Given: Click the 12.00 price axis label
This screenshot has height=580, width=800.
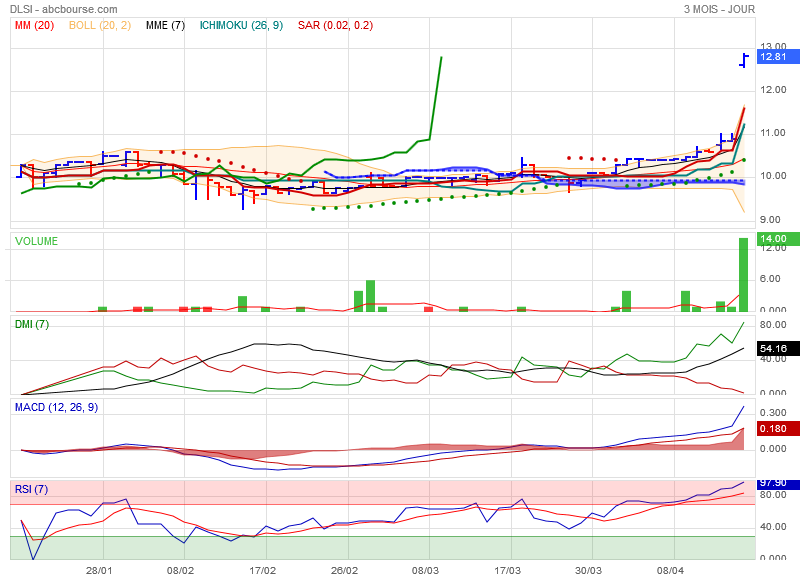Looking at the screenshot, I should coord(773,90).
